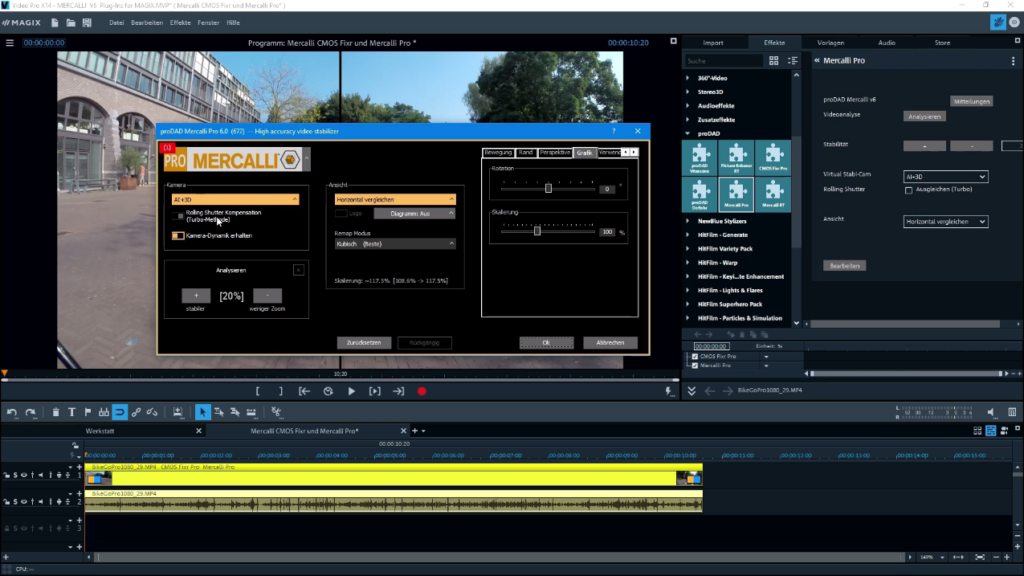Open the Ansicht dropdown in effects panel
The width and height of the screenshot is (1024, 576).
[x=946, y=222]
